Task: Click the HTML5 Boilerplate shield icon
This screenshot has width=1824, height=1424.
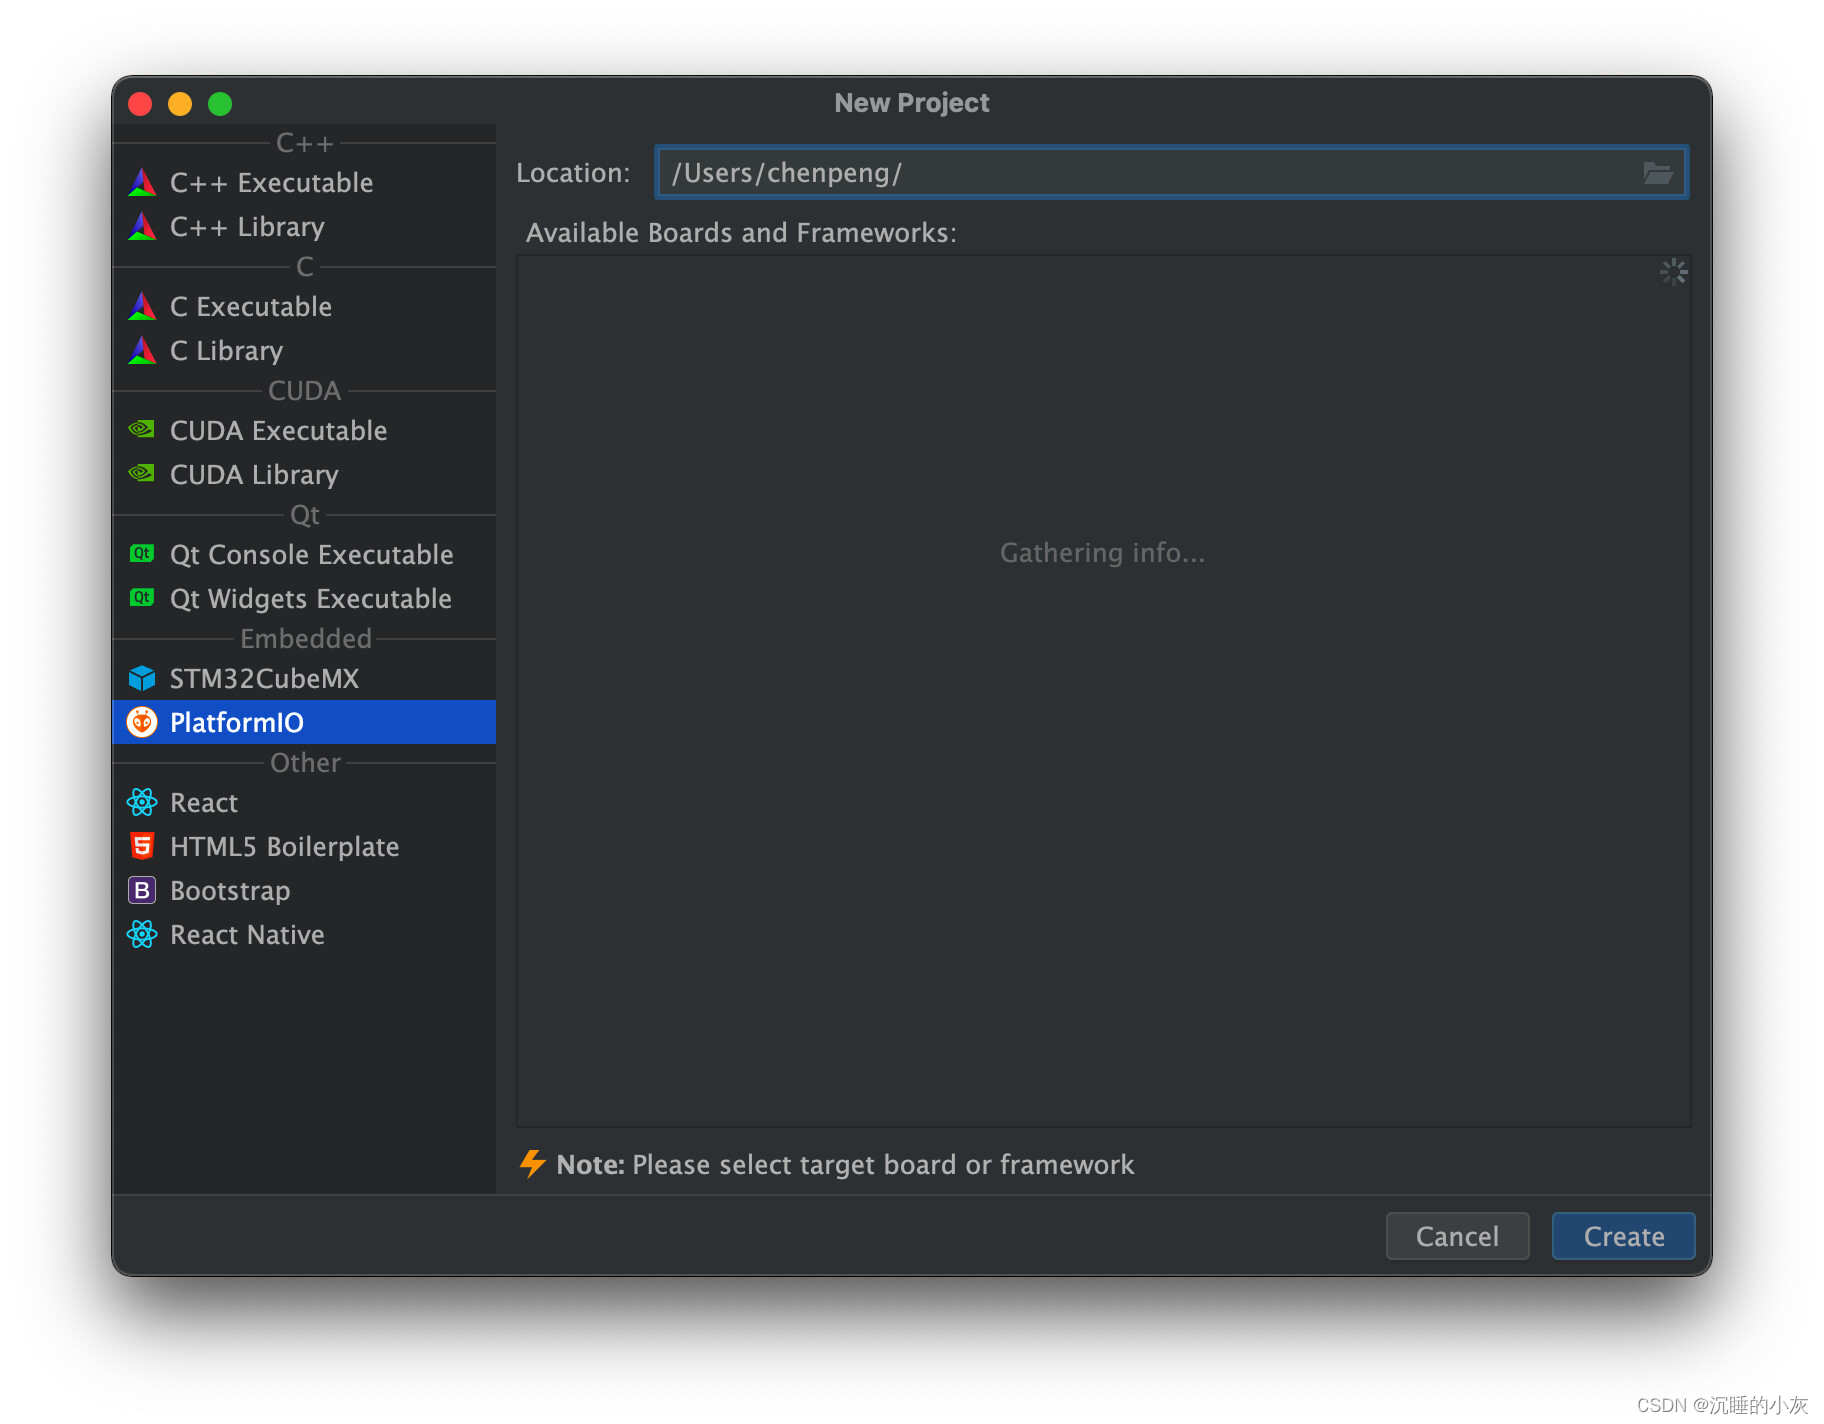Action: pos(142,846)
